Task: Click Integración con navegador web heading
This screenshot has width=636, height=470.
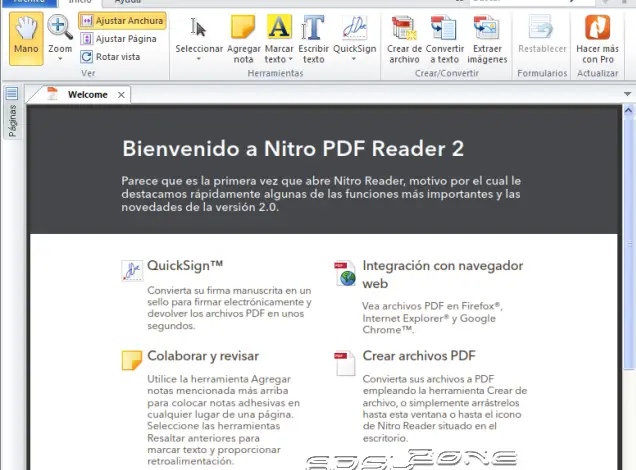Action: coord(443,275)
